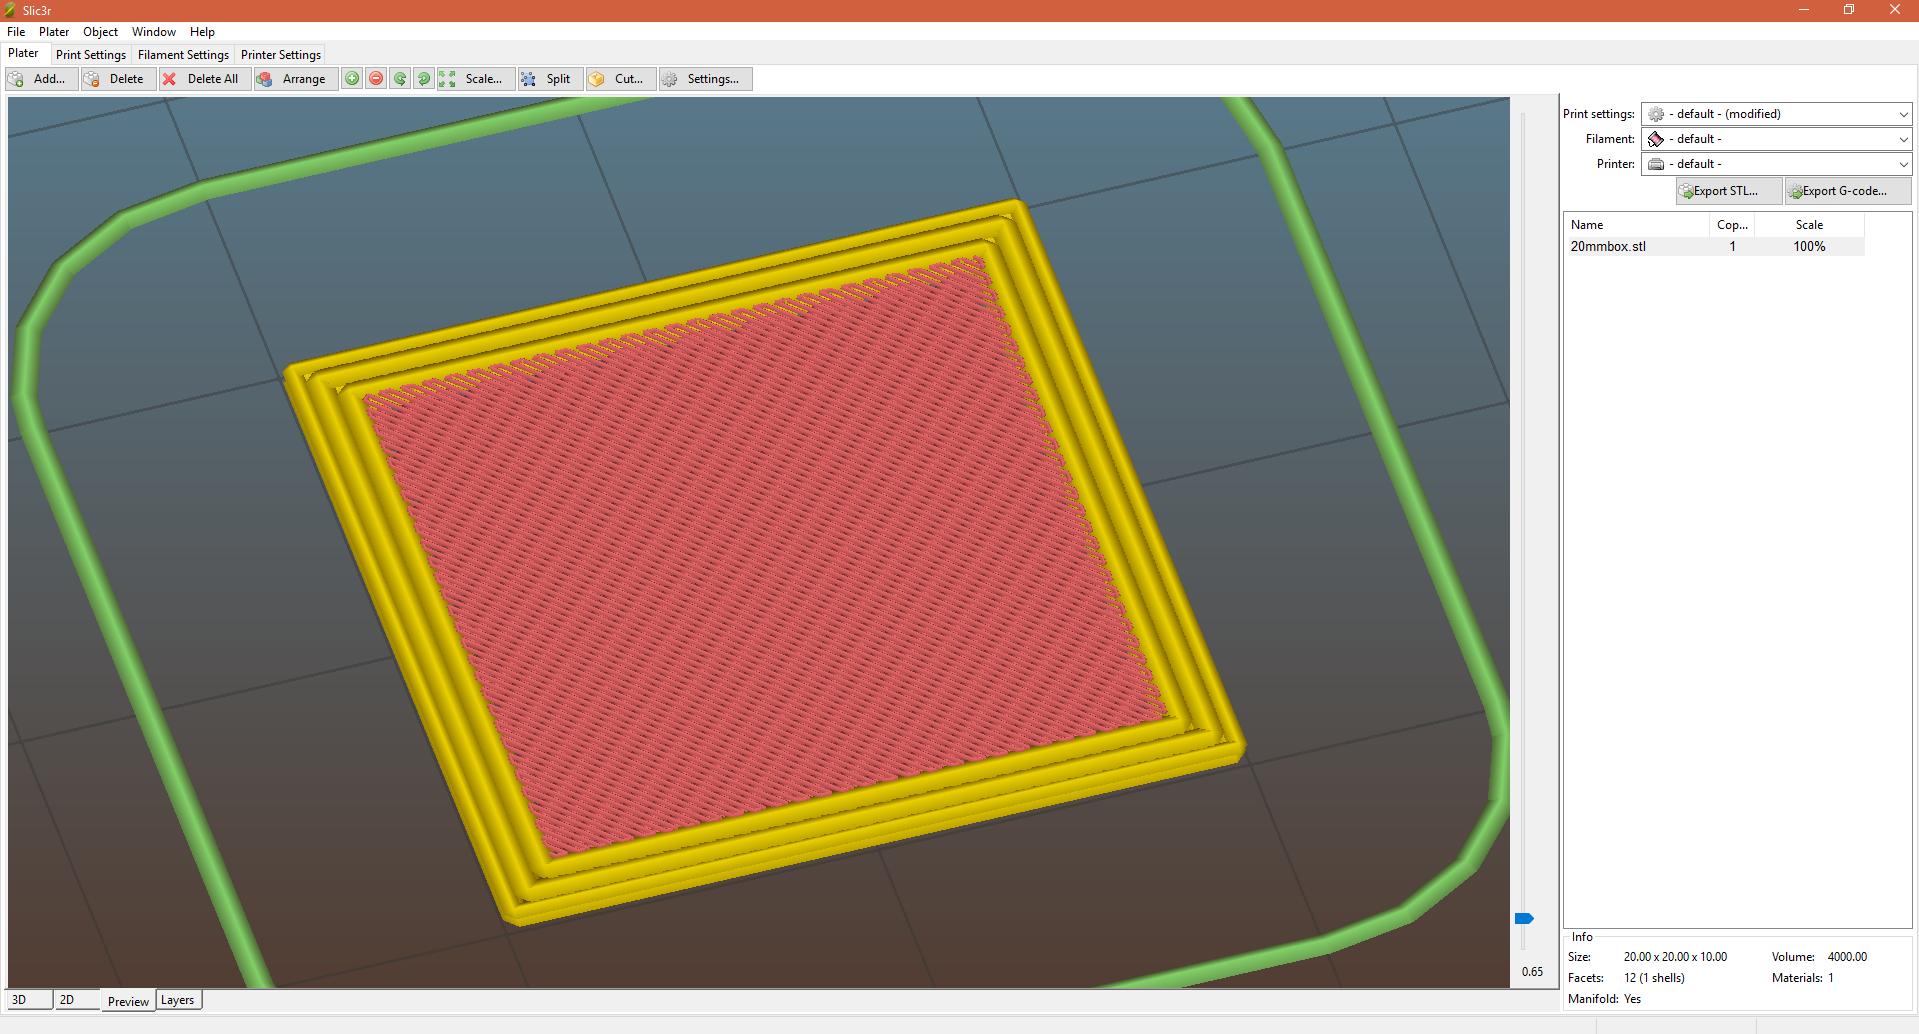Click the Add... object button

(41, 79)
